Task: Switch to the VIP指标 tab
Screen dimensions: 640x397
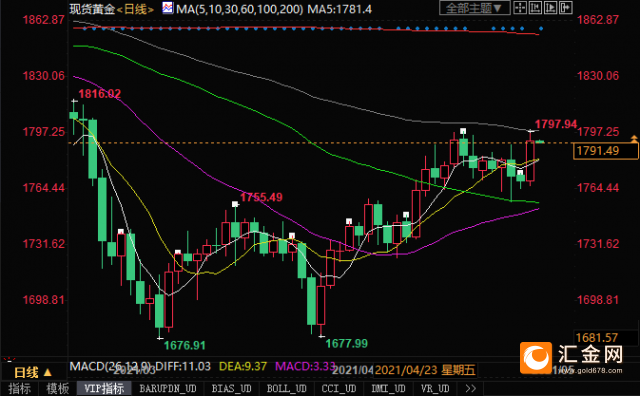Action: tap(104, 388)
